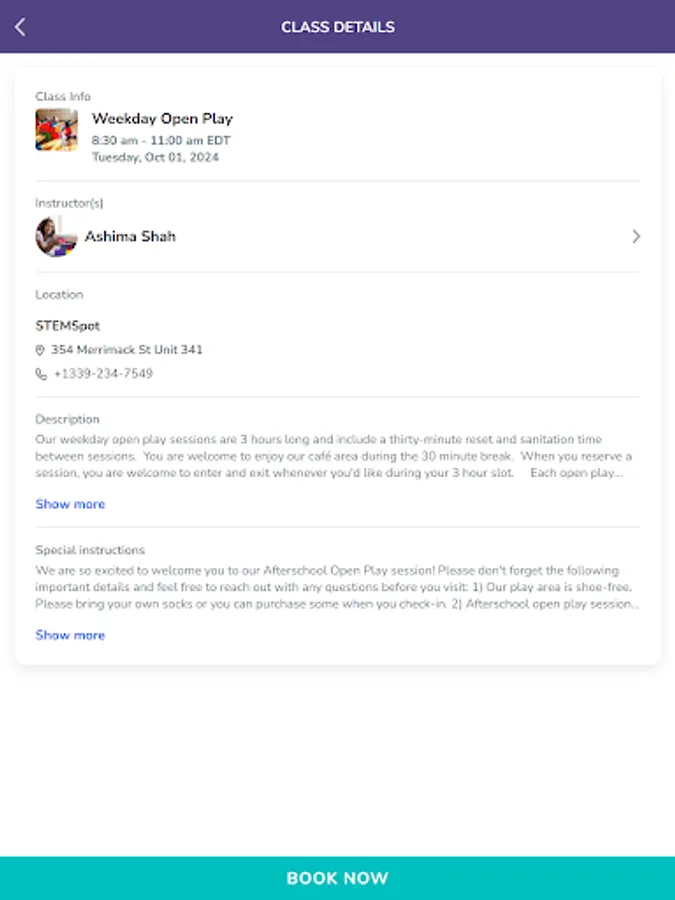Open Ashima Shah's instructor page
Image resolution: width=675 pixels, height=900 pixels.
(130, 237)
